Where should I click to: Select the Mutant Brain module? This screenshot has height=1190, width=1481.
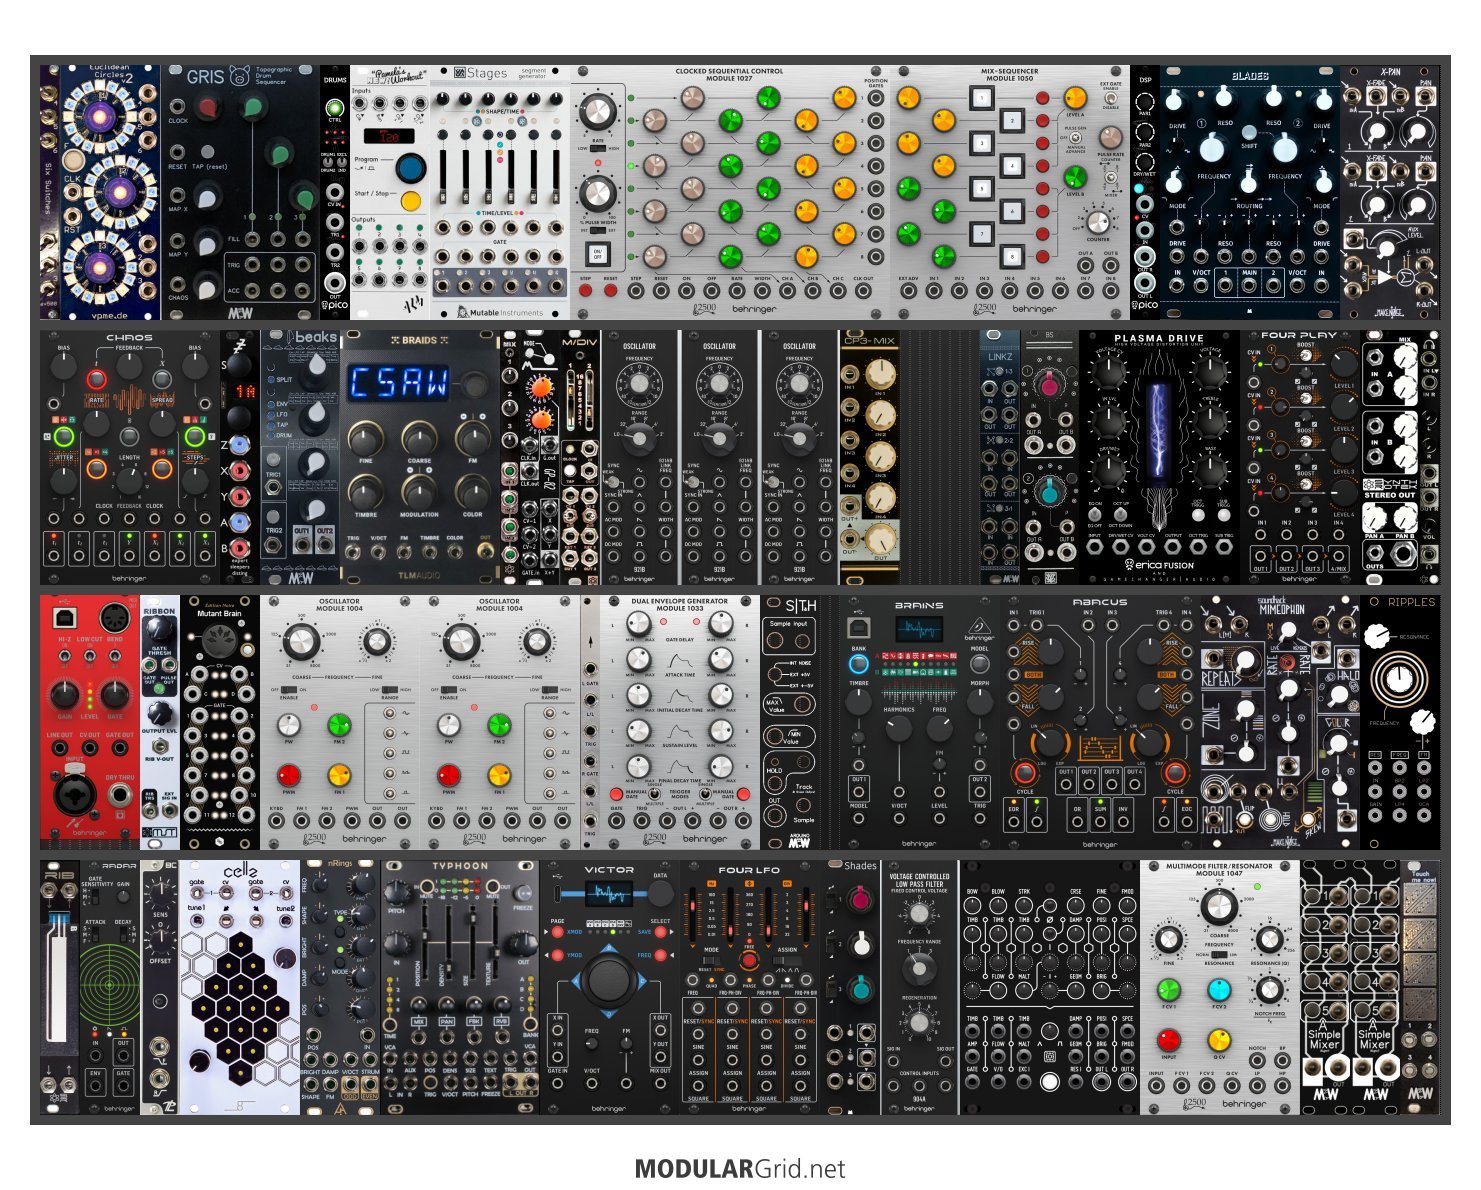click(220, 722)
